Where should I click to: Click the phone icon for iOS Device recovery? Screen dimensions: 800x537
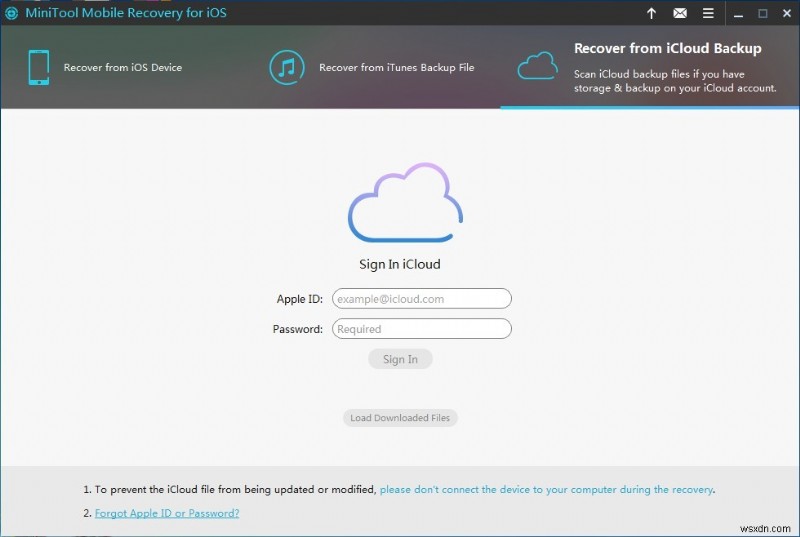click(x=38, y=67)
